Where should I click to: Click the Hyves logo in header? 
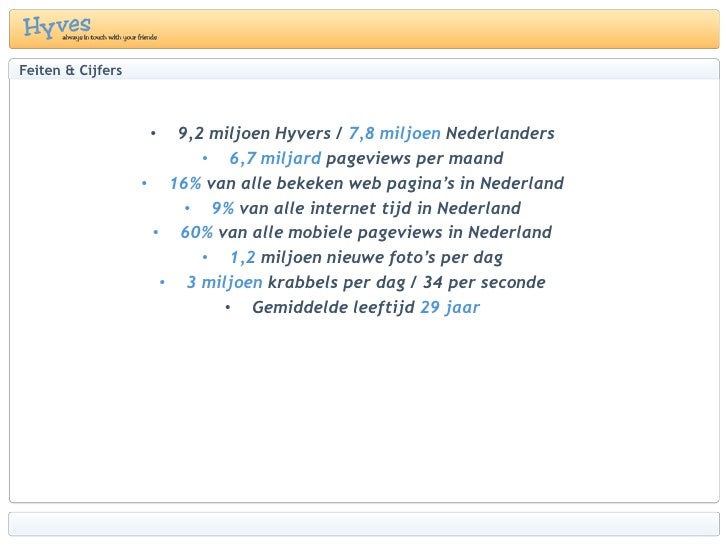point(57,26)
